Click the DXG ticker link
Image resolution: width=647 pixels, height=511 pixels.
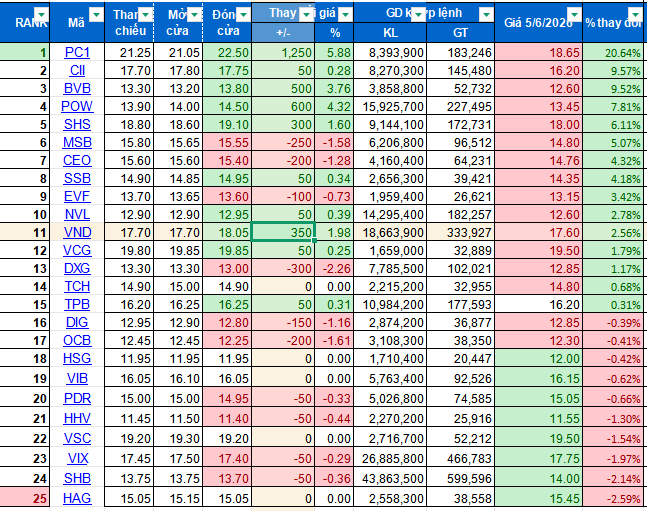tap(77, 268)
